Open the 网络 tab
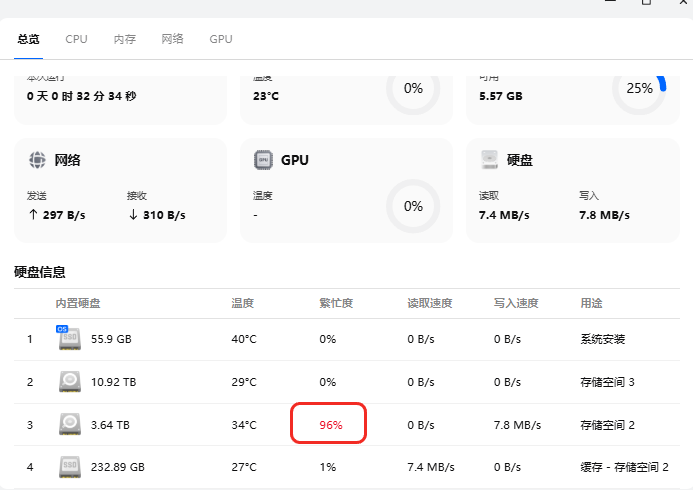This screenshot has height=490, width=693. pyautogui.click(x=172, y=39)
